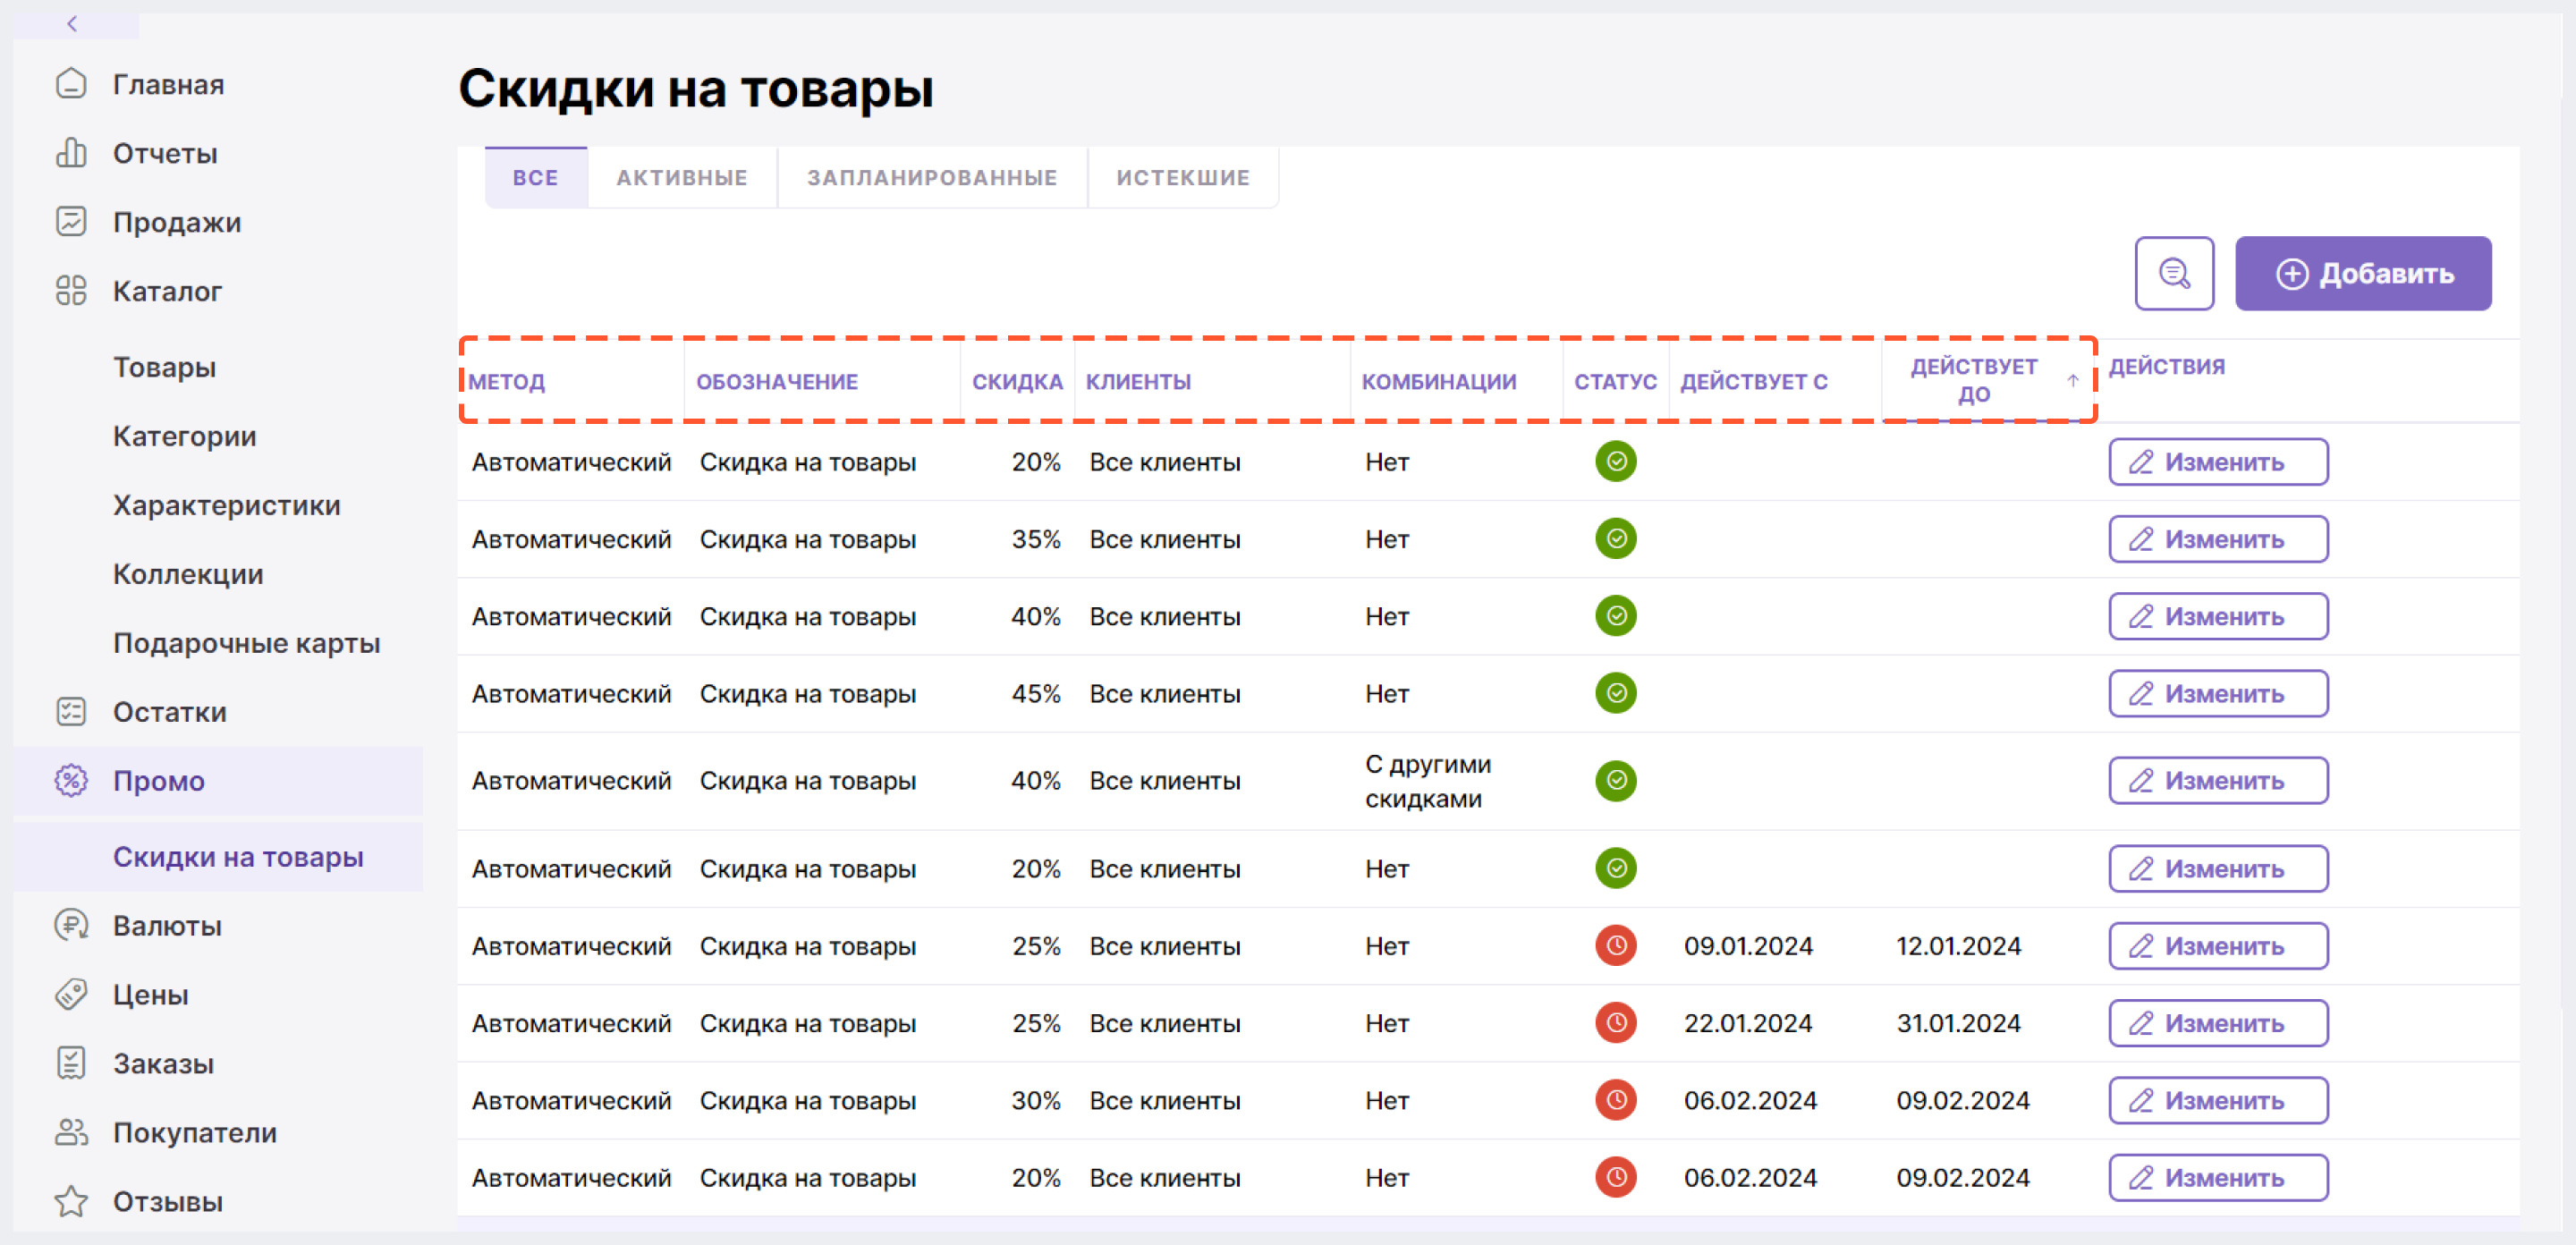Sort by the 'ДЕЙСТВУЕТ С' column header
The image size is (2576, 1245).
[x=1753, y=381]
